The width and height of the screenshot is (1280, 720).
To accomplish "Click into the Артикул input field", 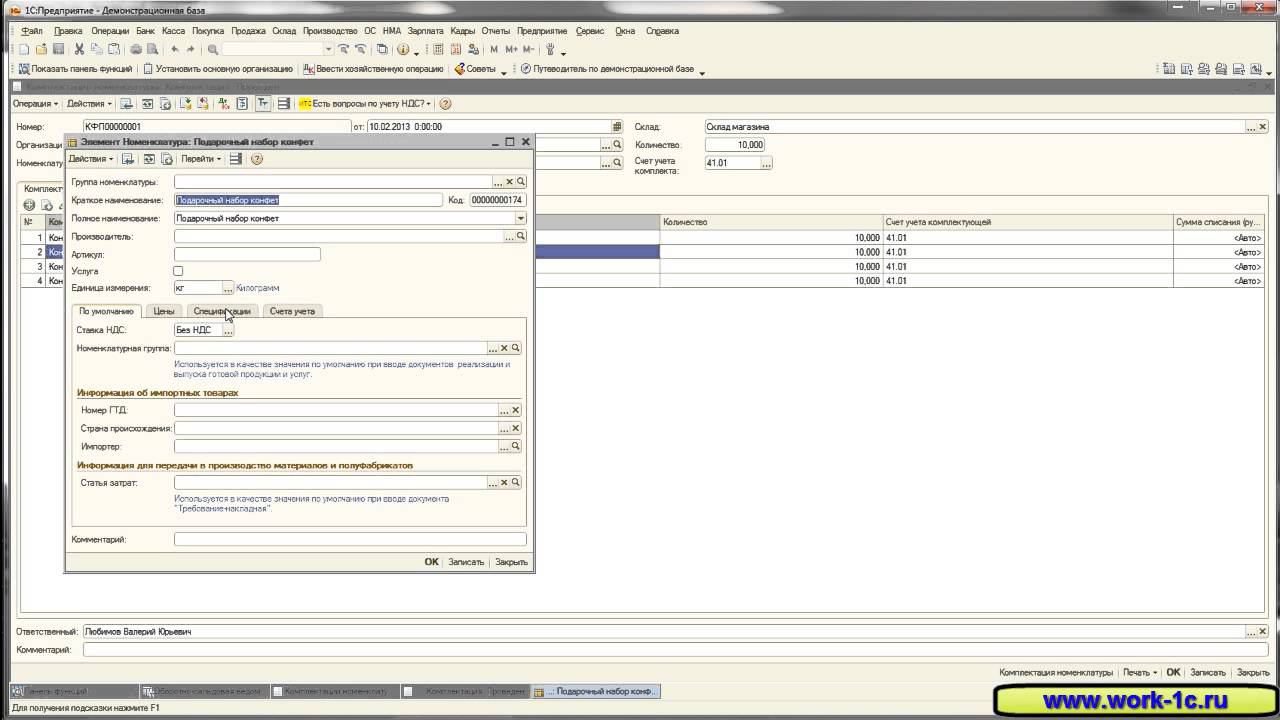I will 247,255.
